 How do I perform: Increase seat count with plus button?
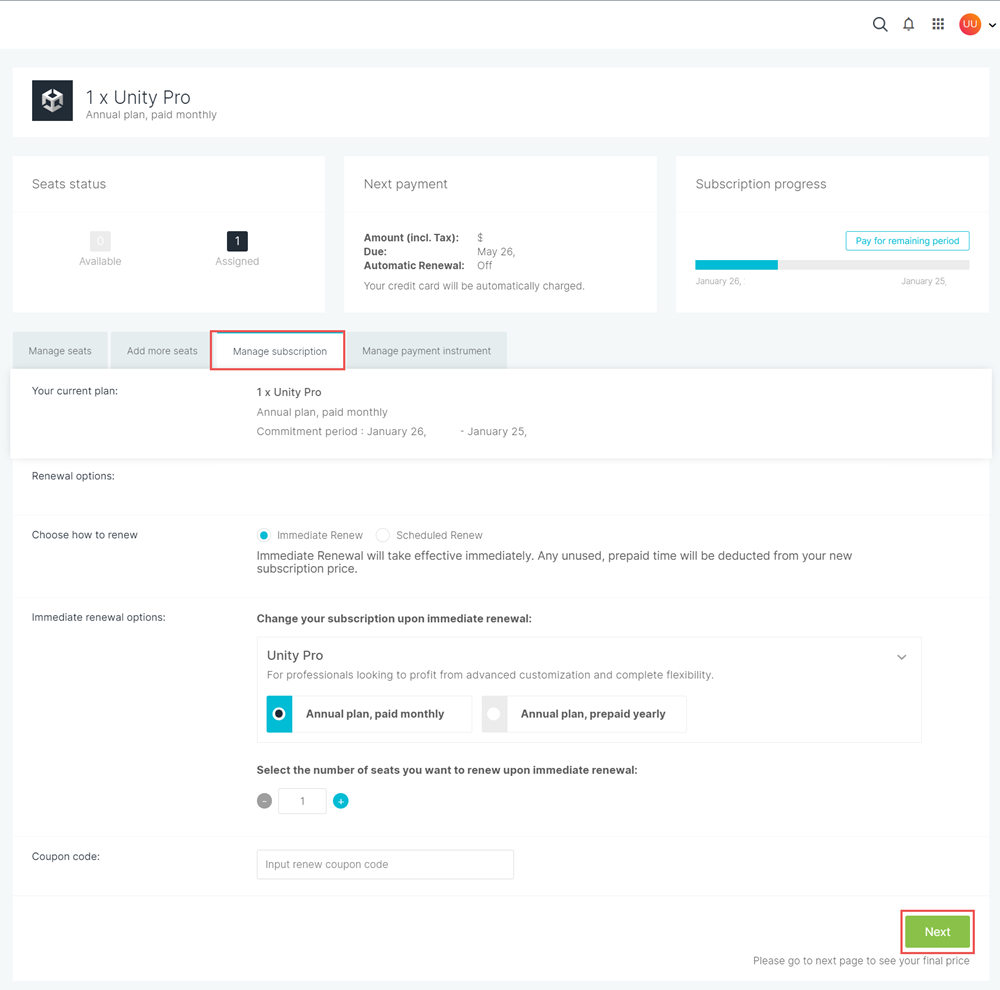pyautogui.click(x=341, y=801)
